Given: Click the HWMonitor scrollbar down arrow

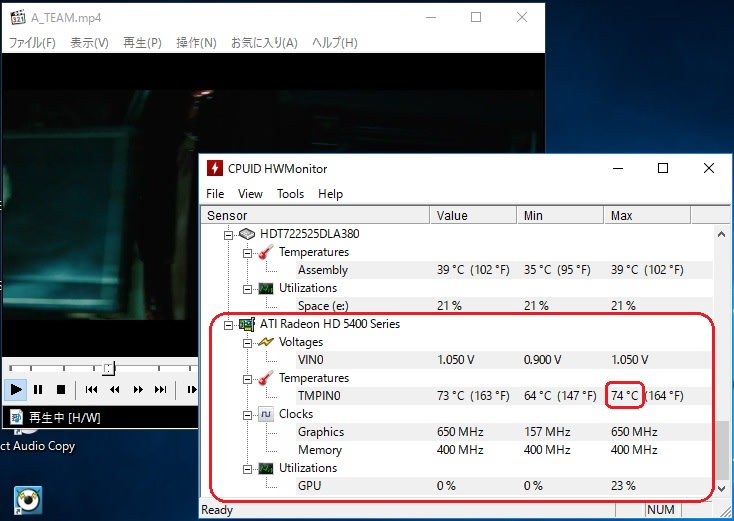Looking at the screenshot, I should click(x=721, y=488).
